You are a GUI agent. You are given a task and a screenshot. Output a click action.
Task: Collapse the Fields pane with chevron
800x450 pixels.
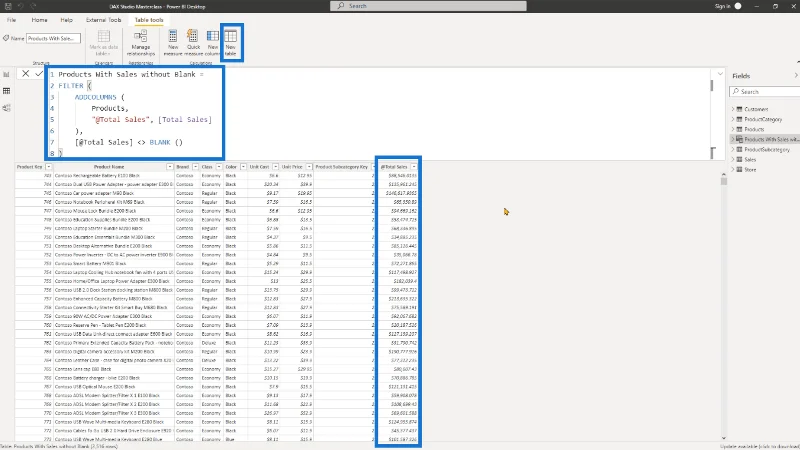796,76
